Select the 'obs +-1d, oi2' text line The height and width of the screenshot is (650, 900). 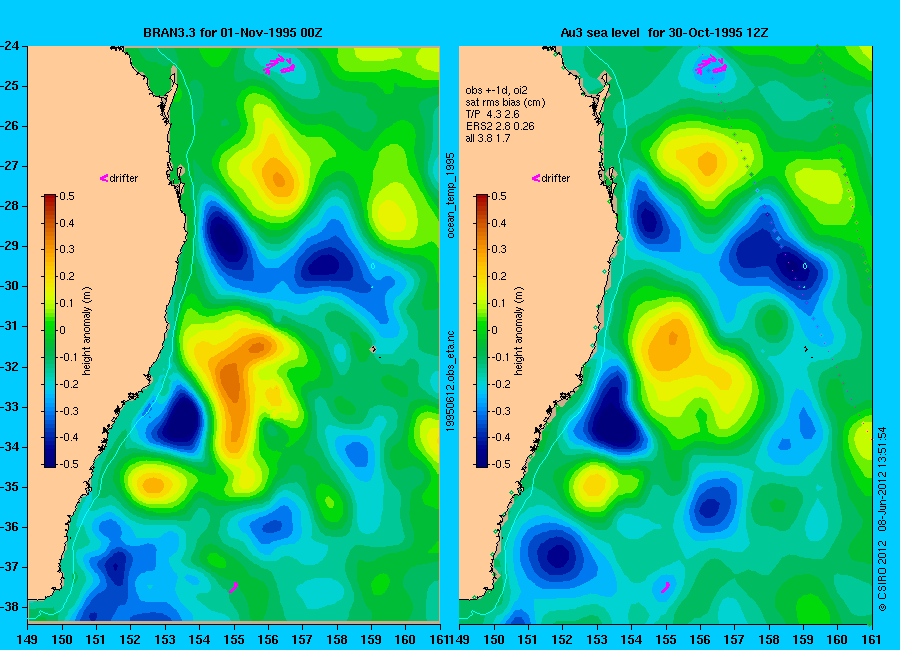(x=496, y=90)
